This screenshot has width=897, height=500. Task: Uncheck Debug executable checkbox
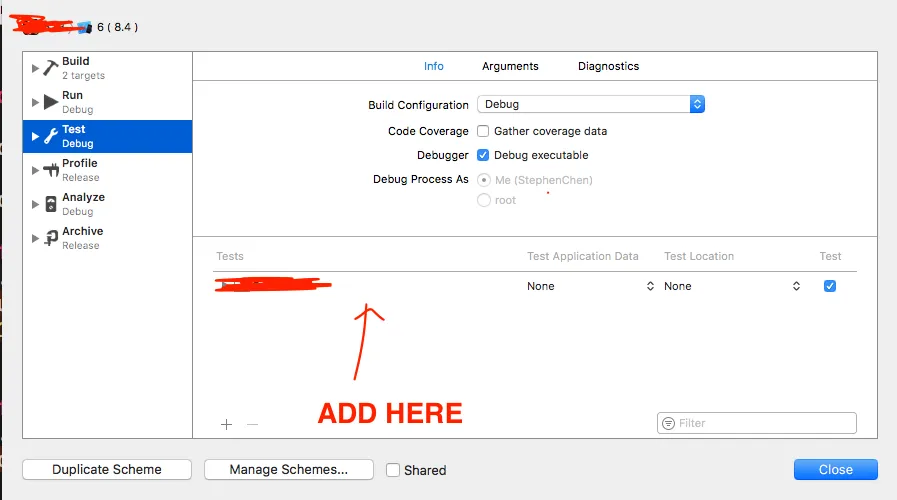pos(484,155)
